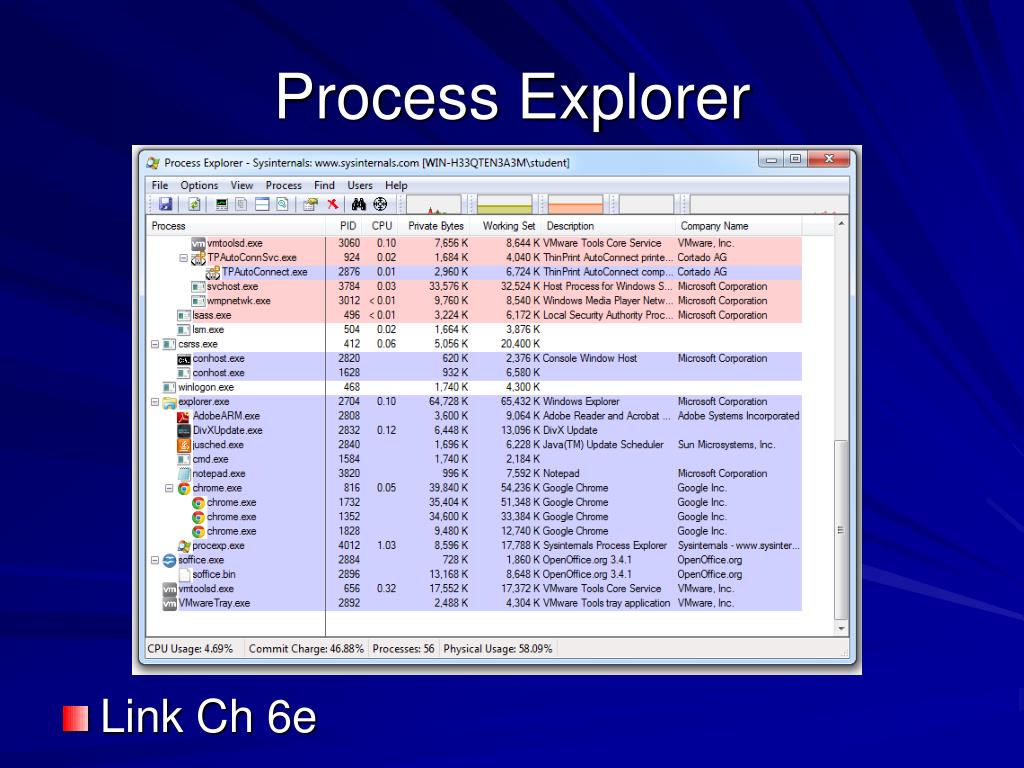1024x768 pixels.
Task: Click the scrollbar up arrow
Action: [841, 224]
